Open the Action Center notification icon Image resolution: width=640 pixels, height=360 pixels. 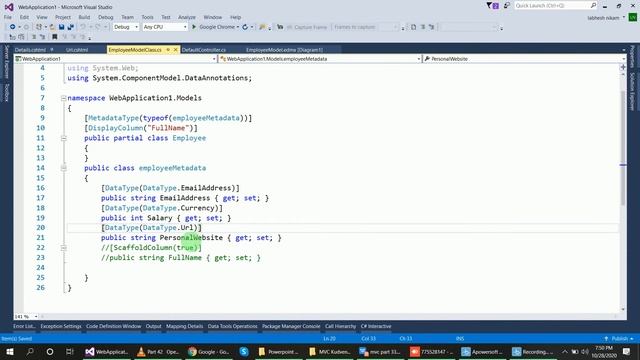[x=627, y=351]
